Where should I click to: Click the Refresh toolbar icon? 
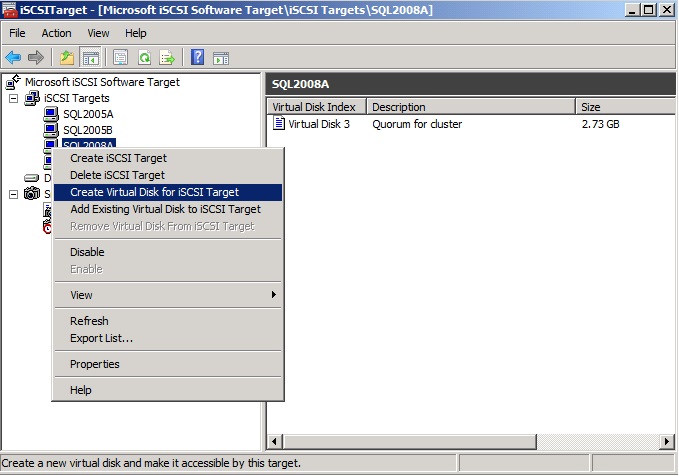click(x=144, y=57)
